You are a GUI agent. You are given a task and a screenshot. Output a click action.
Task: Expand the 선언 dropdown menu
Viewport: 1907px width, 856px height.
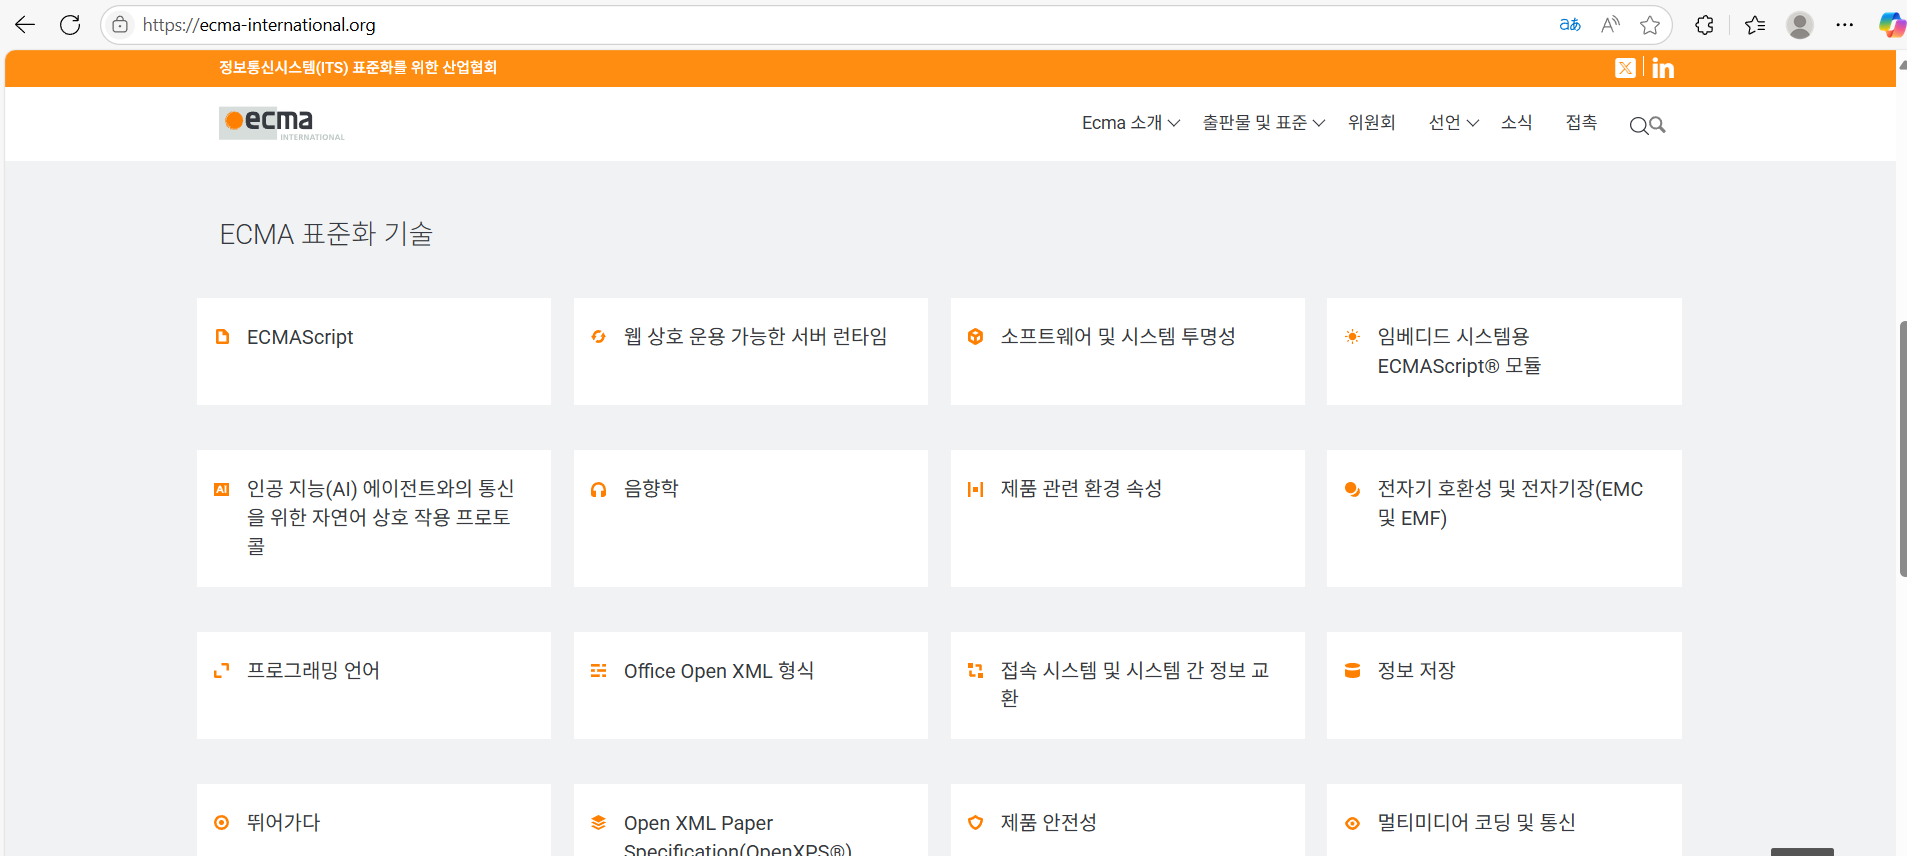[x=1453, y=123]
